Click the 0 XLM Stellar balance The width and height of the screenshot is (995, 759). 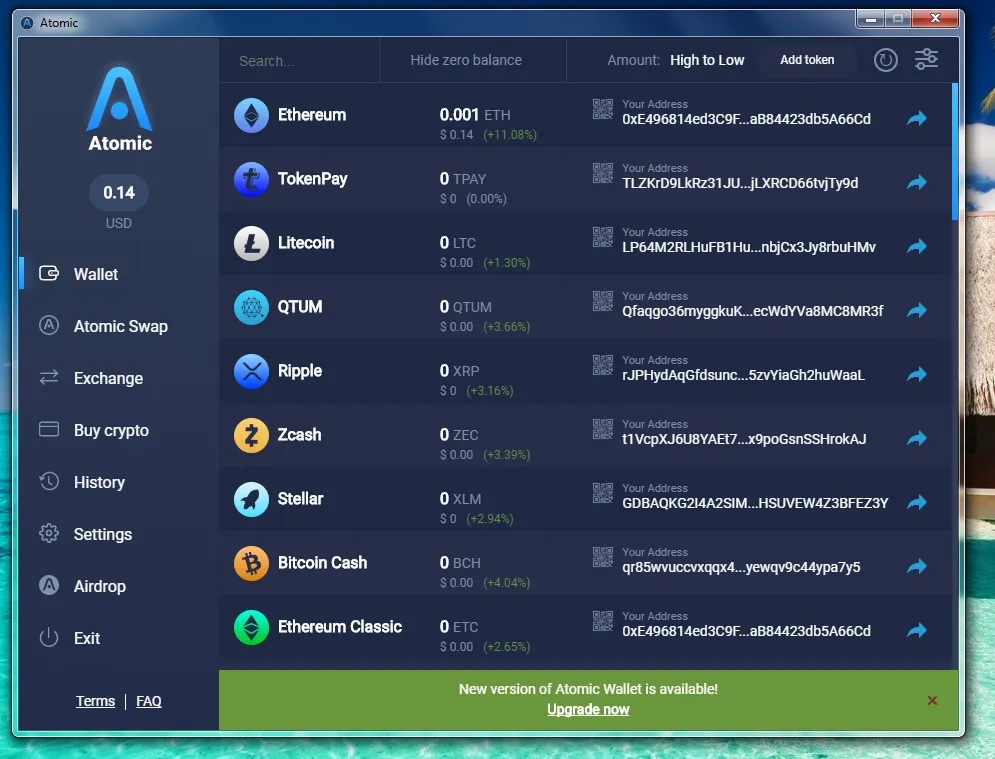pos(460,499)
